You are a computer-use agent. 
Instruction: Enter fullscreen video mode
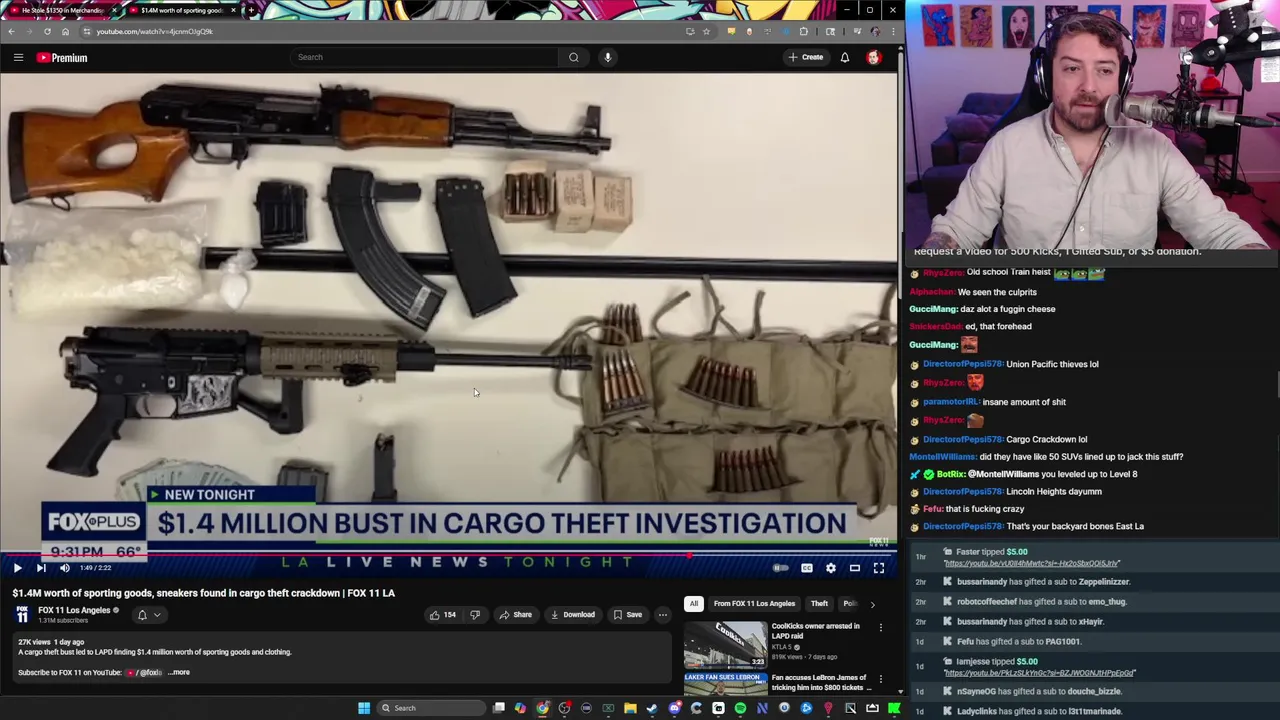879,568
